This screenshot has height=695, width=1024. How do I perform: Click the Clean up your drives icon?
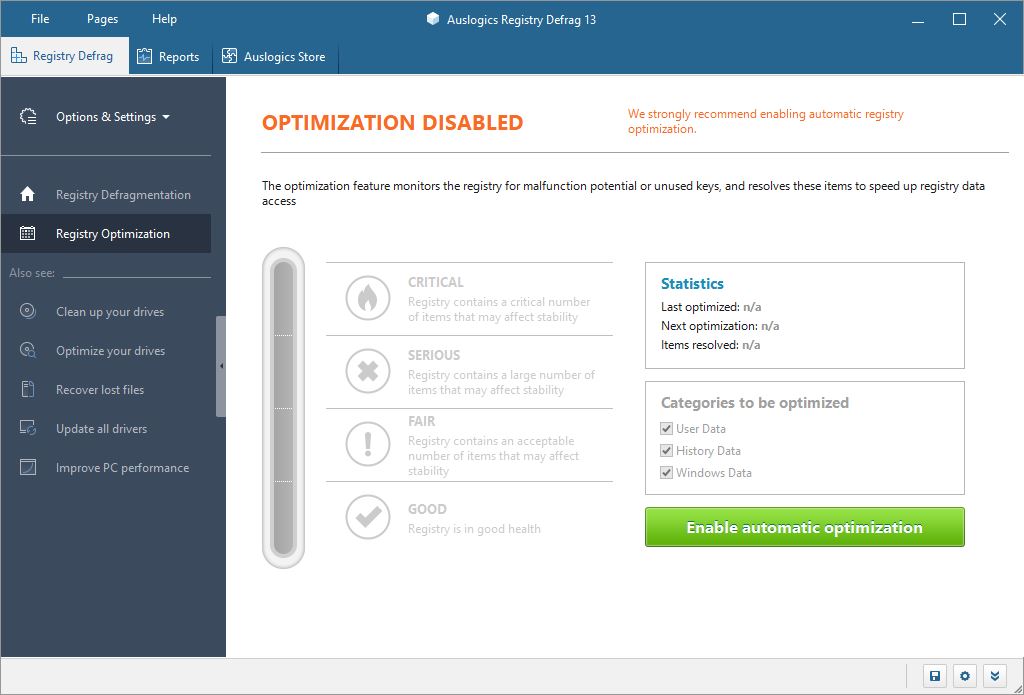point(27,311)
